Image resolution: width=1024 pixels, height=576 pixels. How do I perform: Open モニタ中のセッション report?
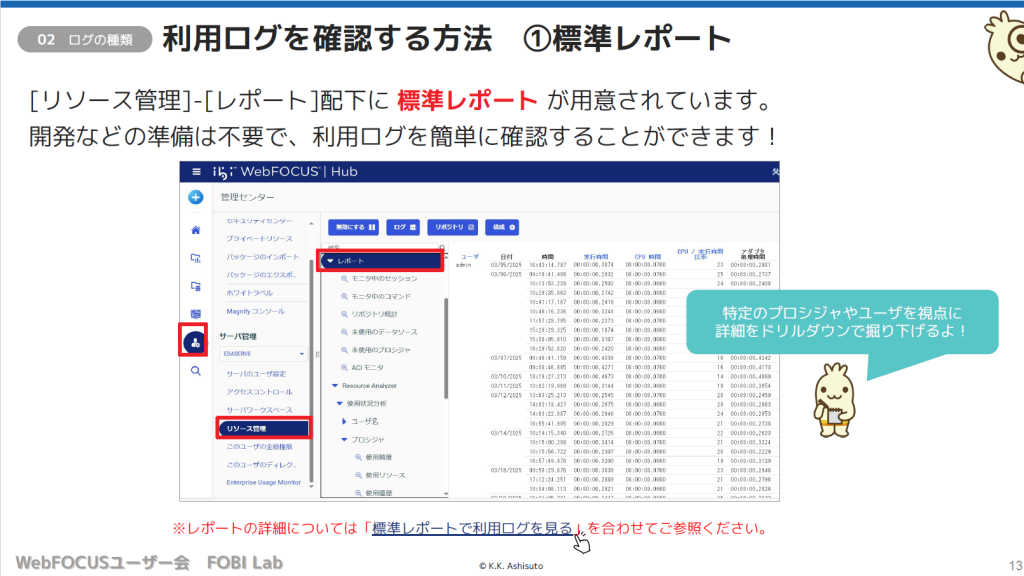coord(384,278)
